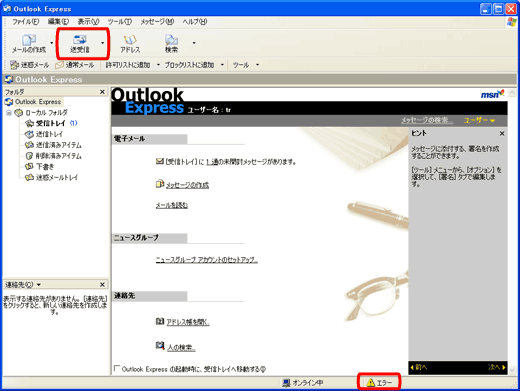520x391 pixels.
Task: Open the ツール toolbar dropdown arrow
Action: [257, 65]
